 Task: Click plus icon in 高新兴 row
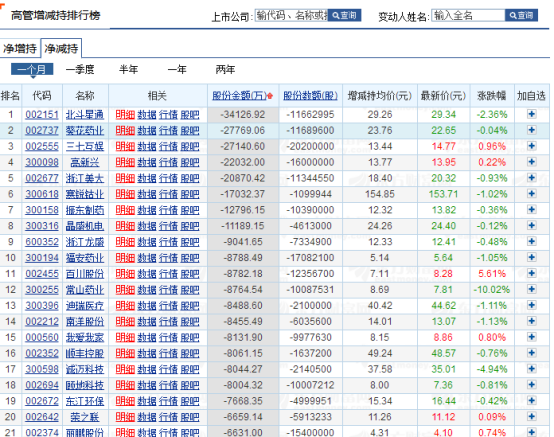tap(531, 162)
